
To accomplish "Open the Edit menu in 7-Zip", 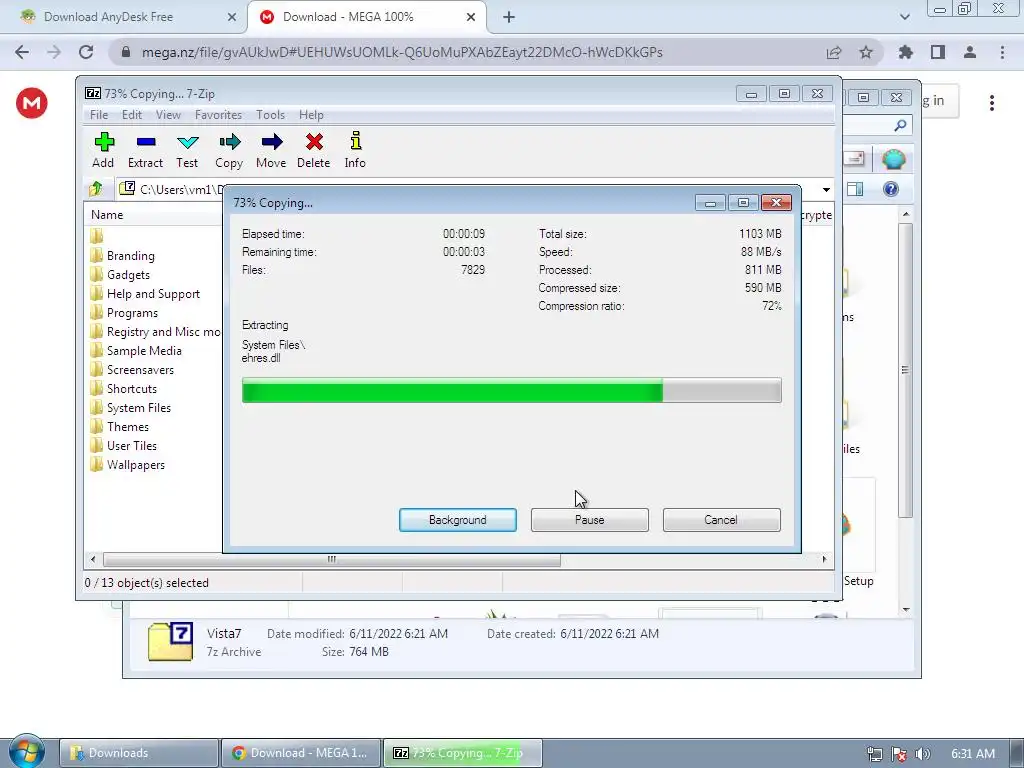I will click(131, 115).
